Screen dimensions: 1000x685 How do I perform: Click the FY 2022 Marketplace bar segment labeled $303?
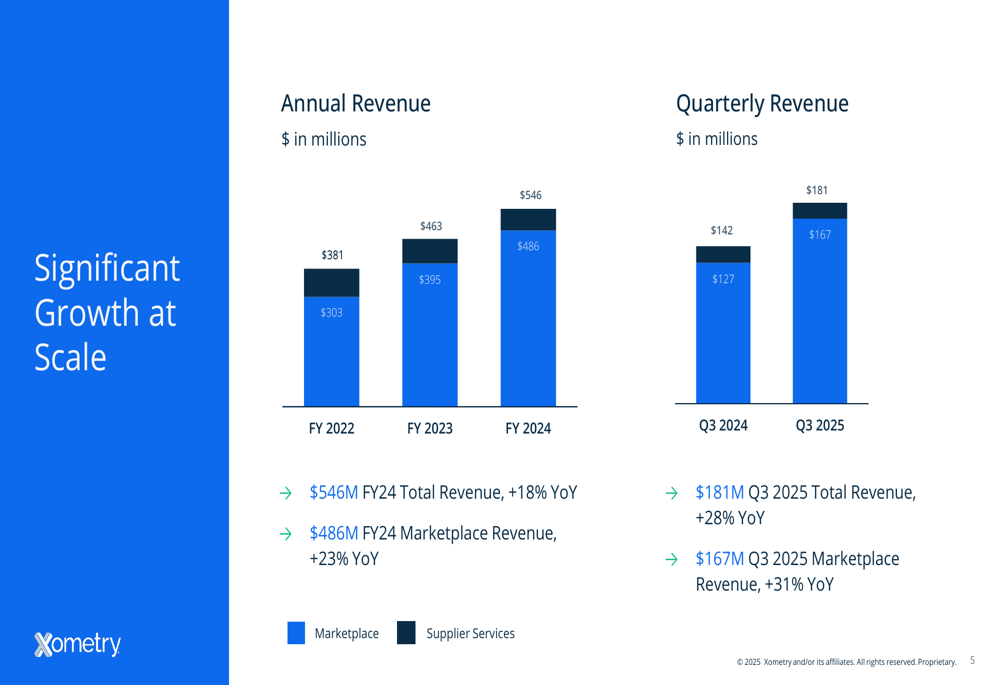tap(331, 350)
